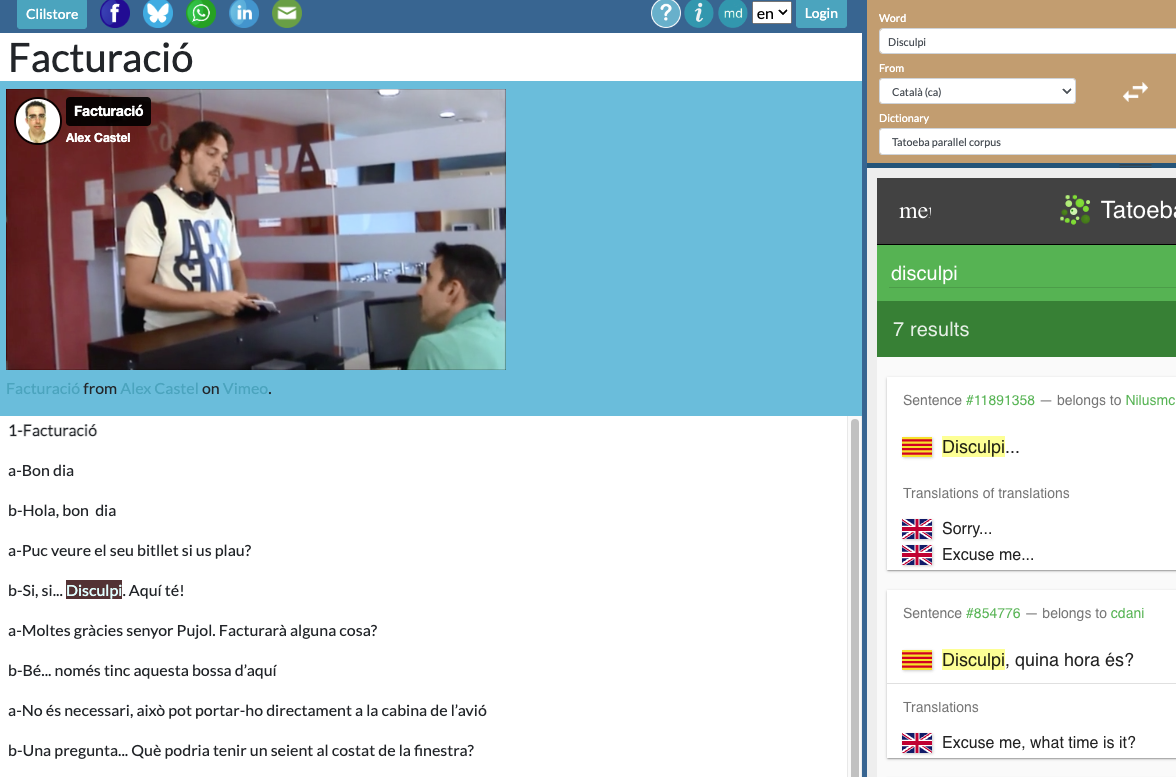
Task: Open the question mark help icon
Action: click(x=666, y=13)
